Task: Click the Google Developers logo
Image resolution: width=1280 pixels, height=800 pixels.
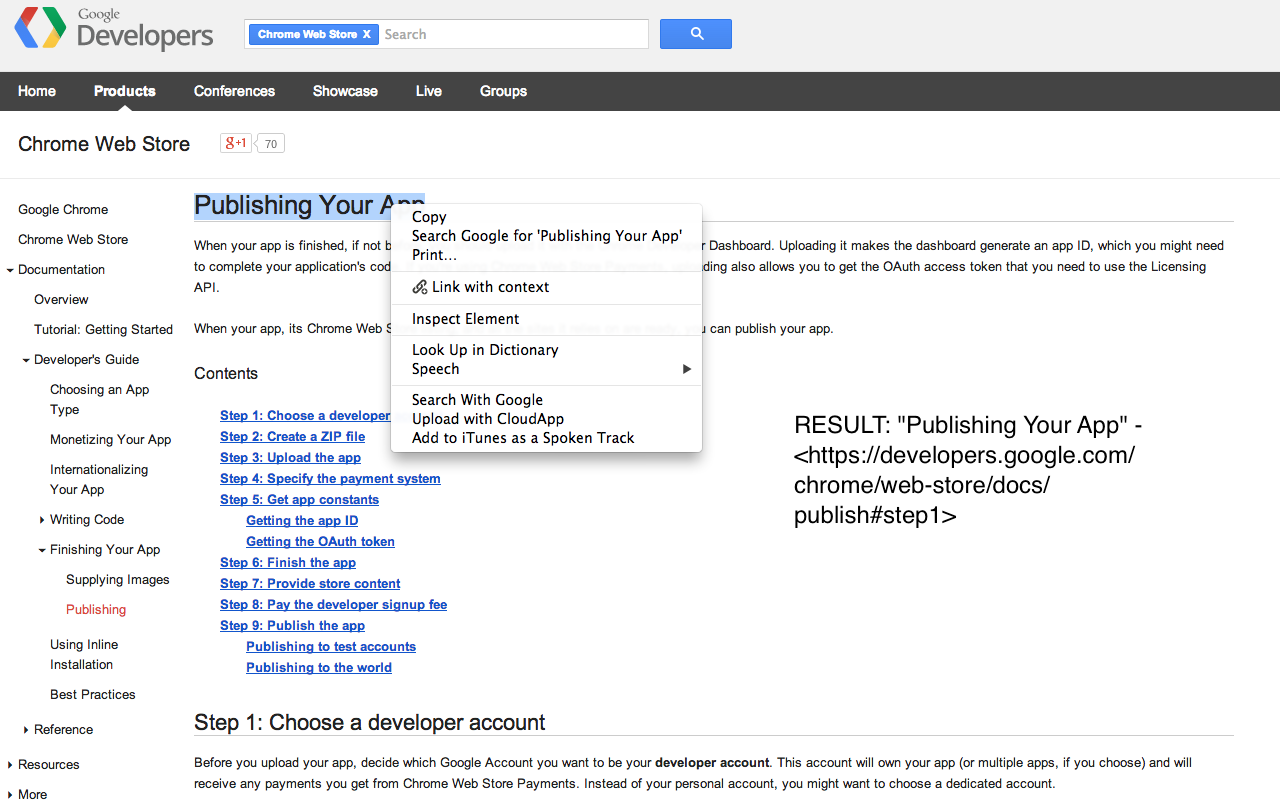Action: click(x=114, y=29)
